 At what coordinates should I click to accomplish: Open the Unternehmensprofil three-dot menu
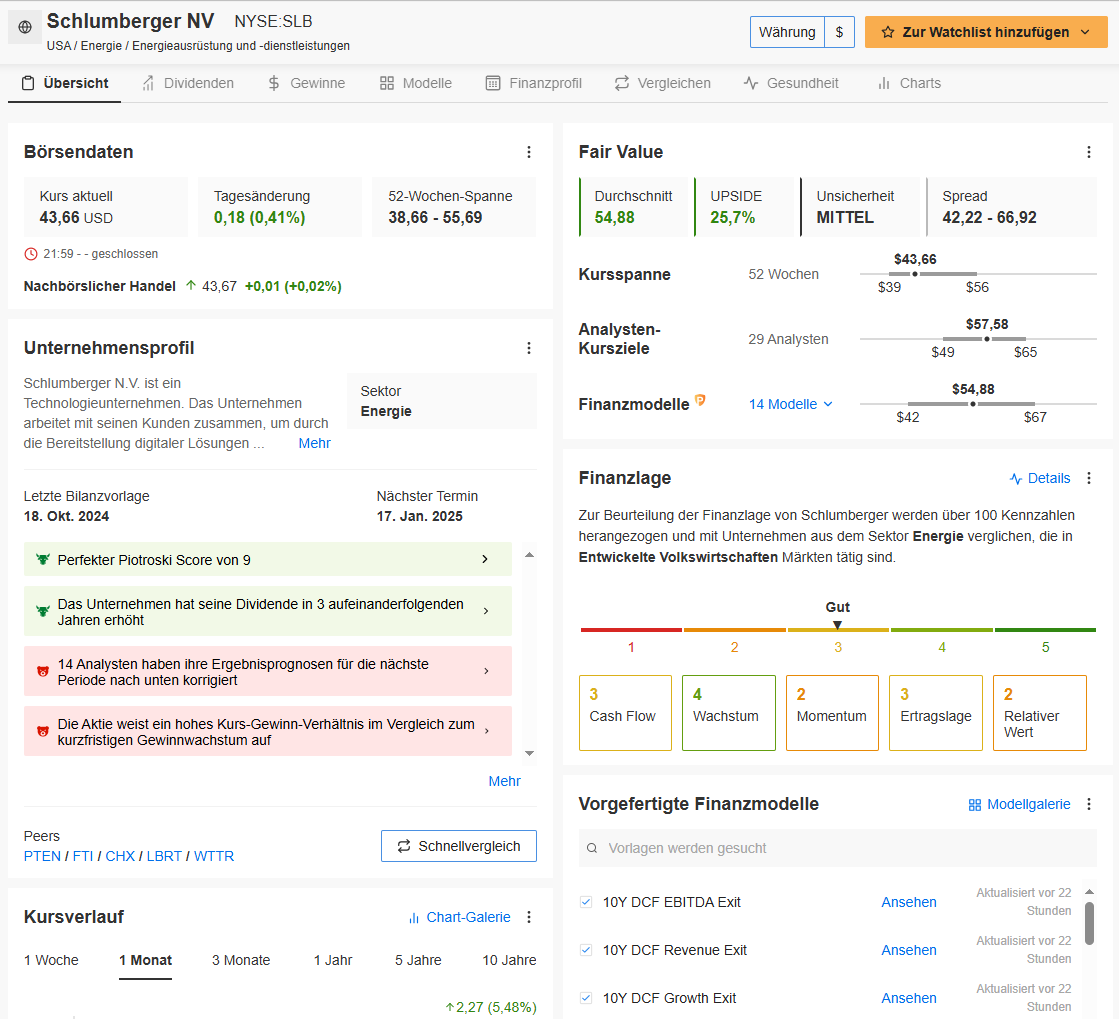pyautogui.click(x=529, y=347)
